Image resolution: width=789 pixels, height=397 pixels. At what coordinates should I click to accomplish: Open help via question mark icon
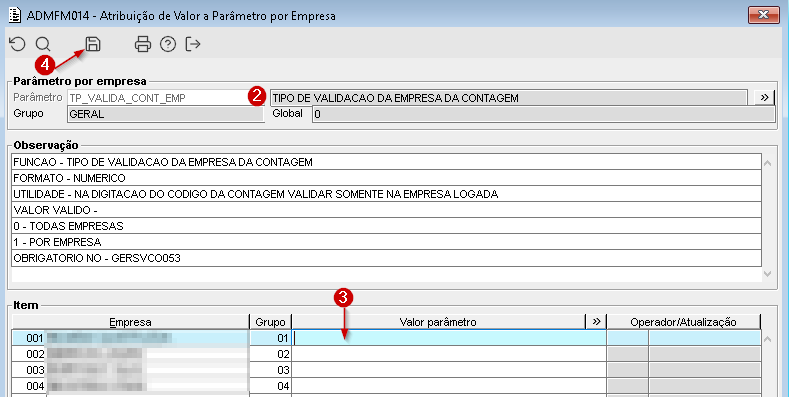coord(168,44)
